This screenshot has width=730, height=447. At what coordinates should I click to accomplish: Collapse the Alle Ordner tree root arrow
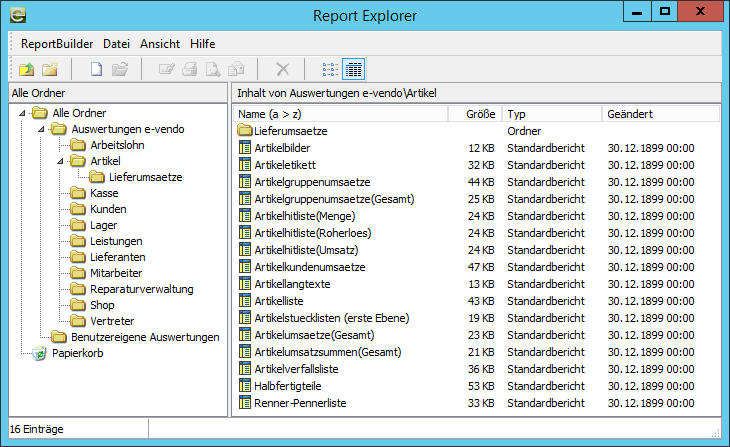[x=22, y=113]
